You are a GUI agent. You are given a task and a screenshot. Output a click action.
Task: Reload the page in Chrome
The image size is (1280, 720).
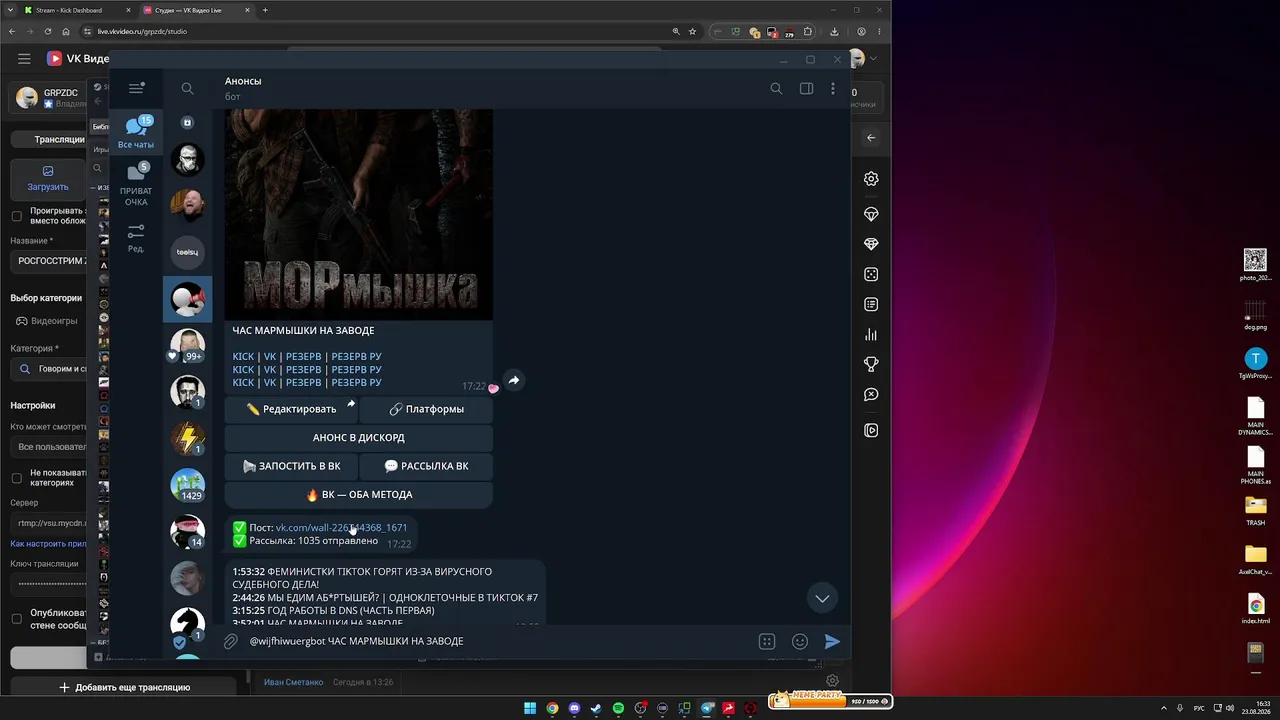point(48,31)
